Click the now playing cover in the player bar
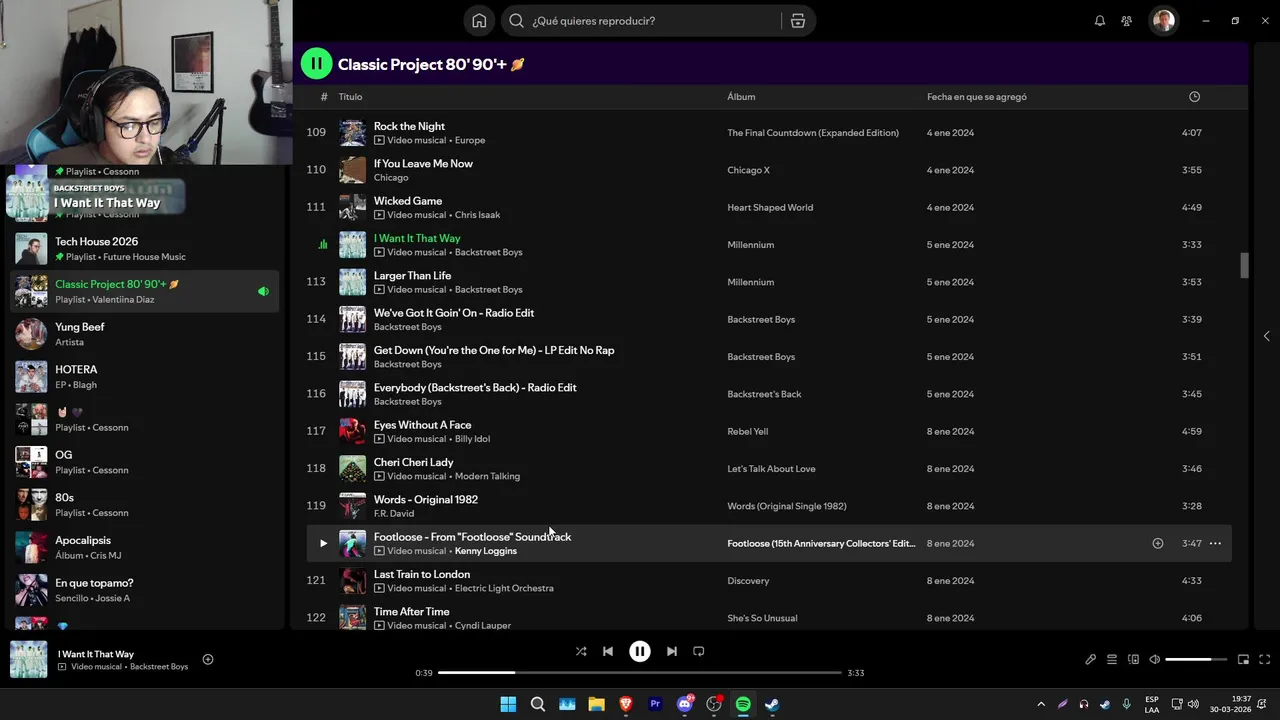The image size is (1280, 720). point(29,659)
